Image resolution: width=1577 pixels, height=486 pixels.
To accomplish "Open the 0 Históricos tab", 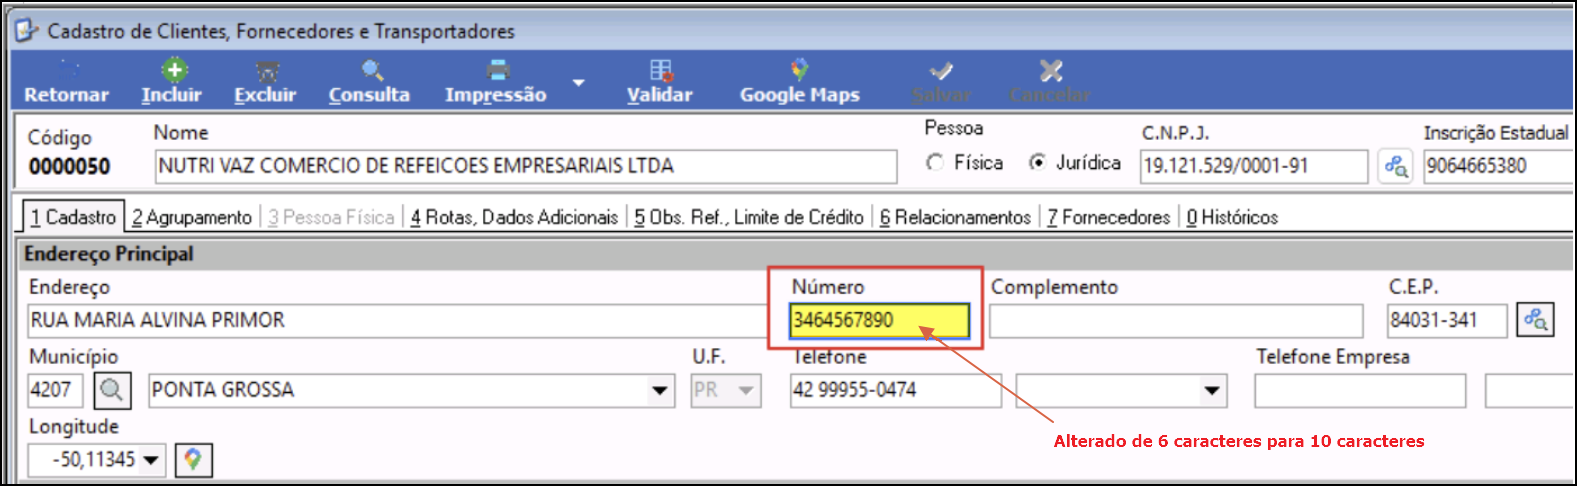I will point(1232,217).
